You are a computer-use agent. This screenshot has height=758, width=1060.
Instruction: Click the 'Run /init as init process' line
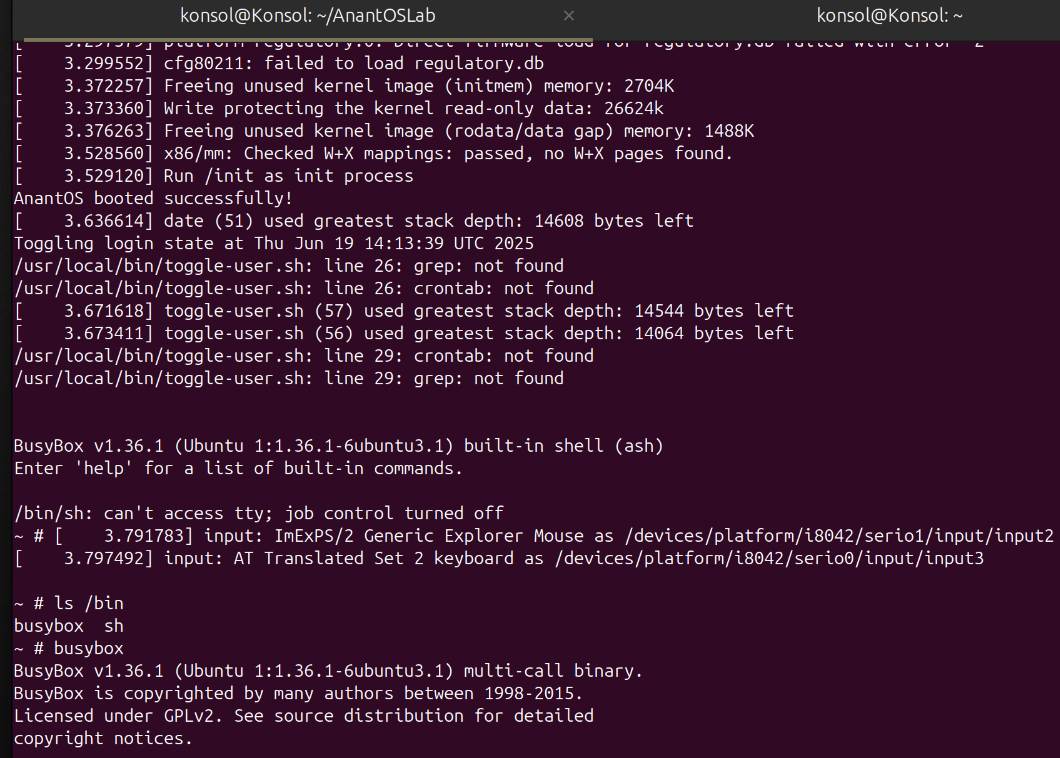pyautogui.click(x=214, y=176)
